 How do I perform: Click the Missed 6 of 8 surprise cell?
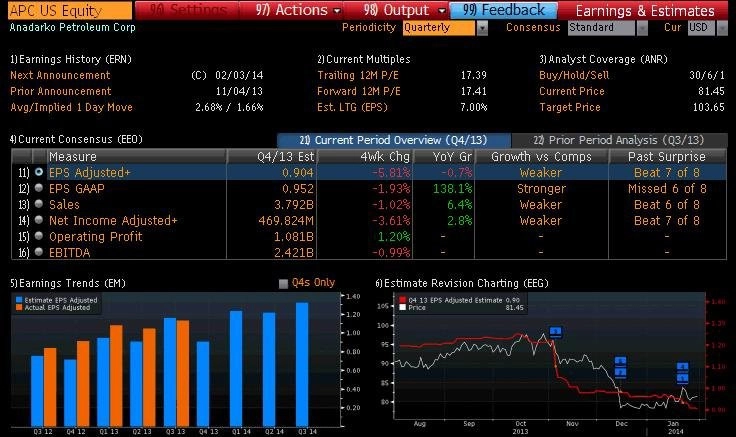[x=667, y=189]
